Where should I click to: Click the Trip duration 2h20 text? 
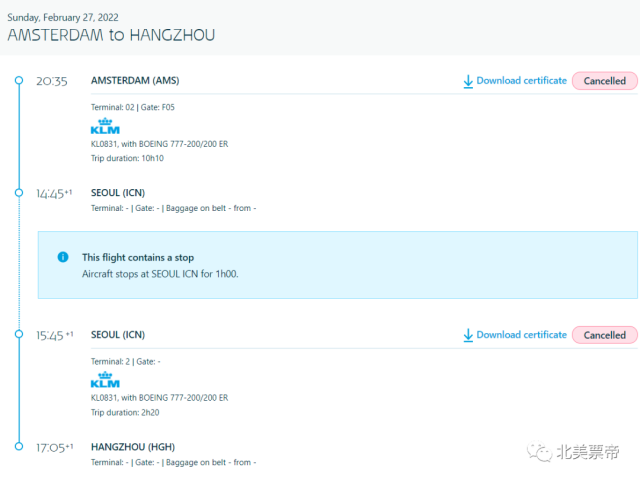126,411
